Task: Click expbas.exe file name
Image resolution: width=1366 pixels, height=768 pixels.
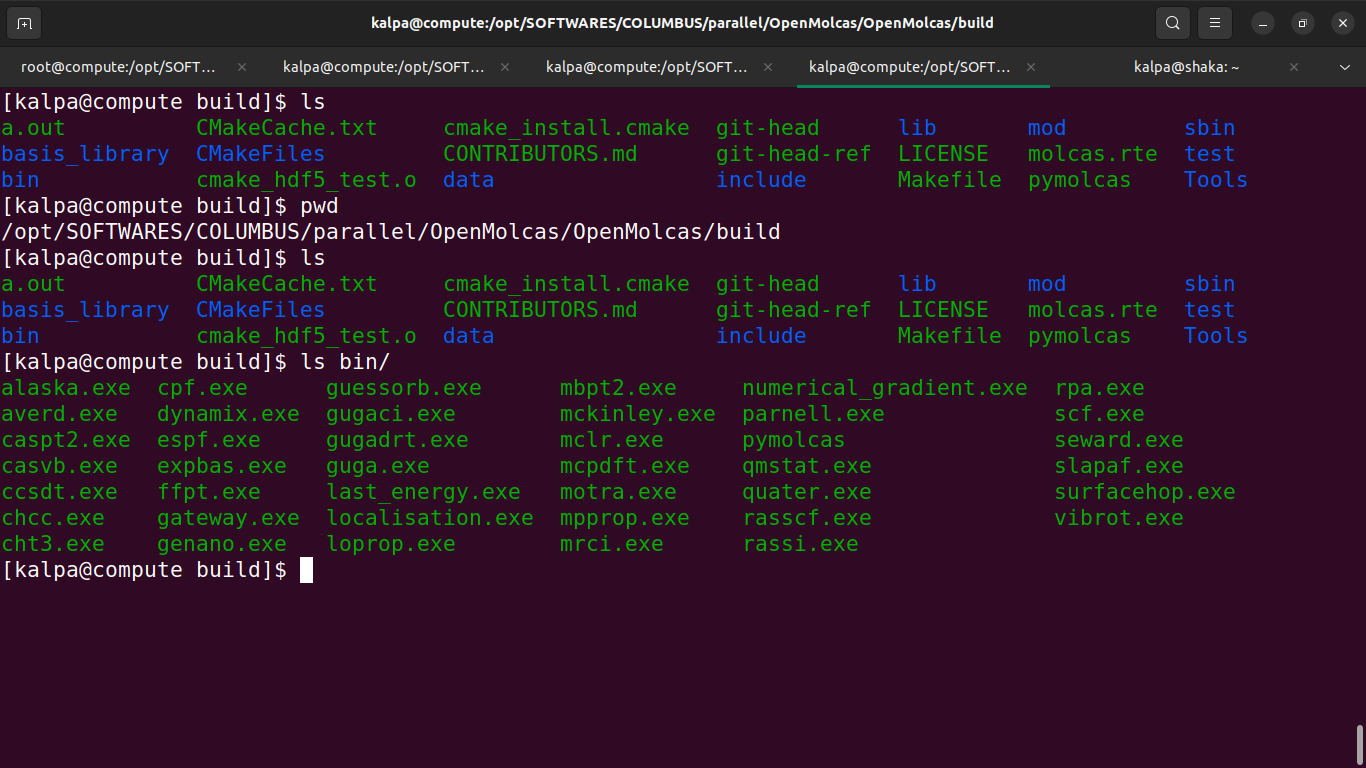Action: point(222,466)
